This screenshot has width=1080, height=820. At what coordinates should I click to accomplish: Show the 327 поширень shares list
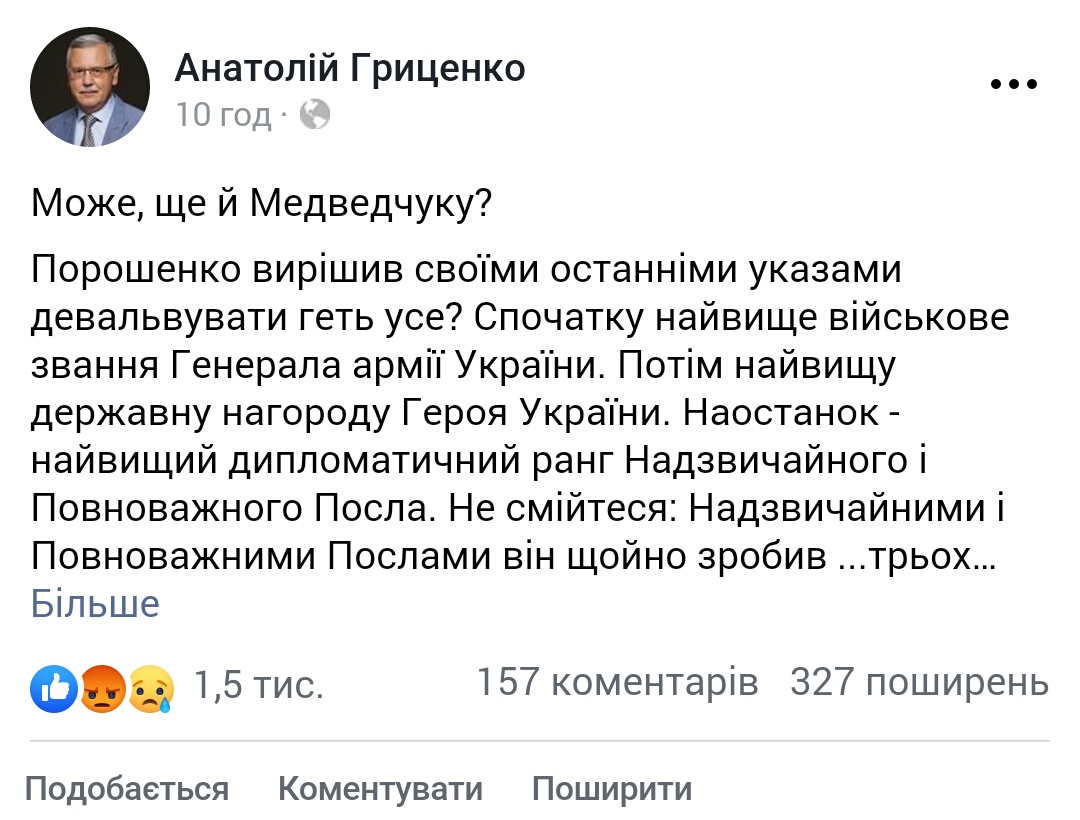[x=920, y=682]
